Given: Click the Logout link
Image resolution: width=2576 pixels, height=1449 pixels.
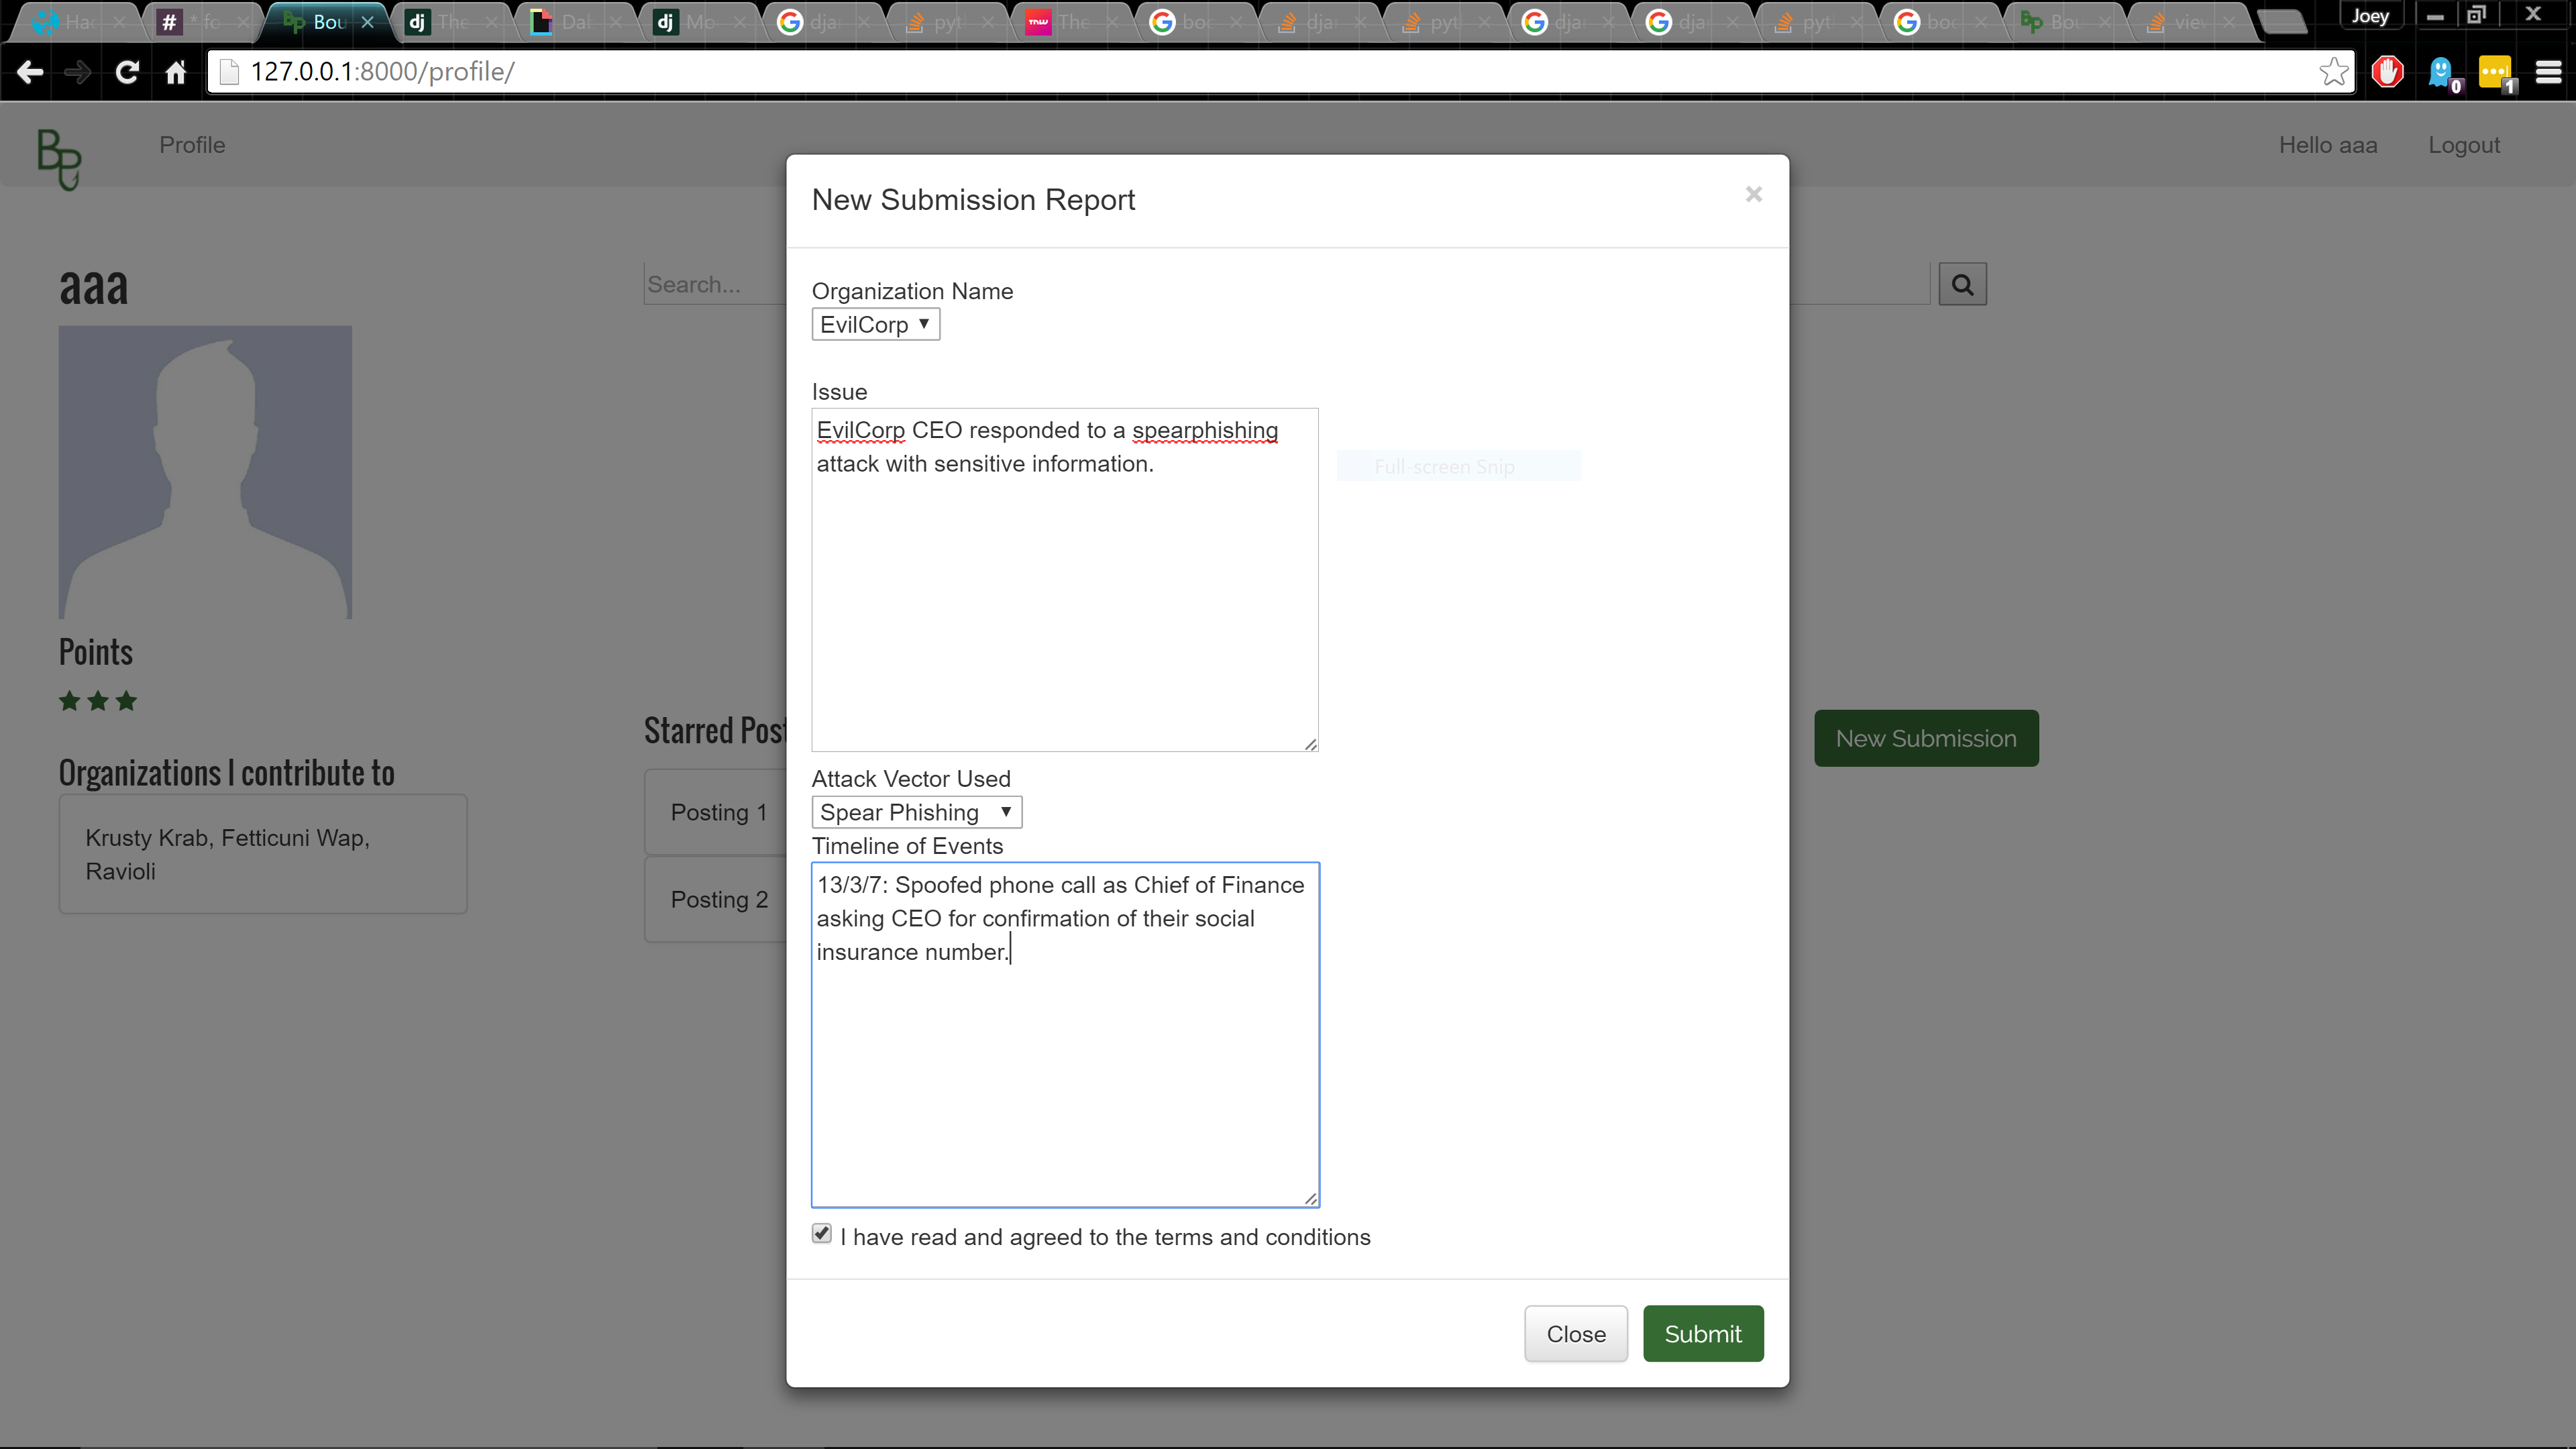Looking at the screenshot, I should (x=2463, y=145).
